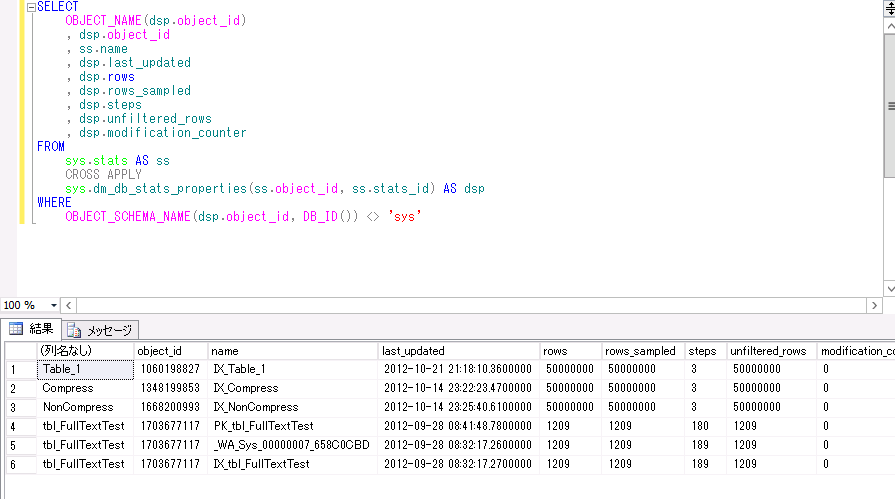895x499 pixels.
Task: Click the horizontal scrollbar track in the editor
Action: [471, 305]
